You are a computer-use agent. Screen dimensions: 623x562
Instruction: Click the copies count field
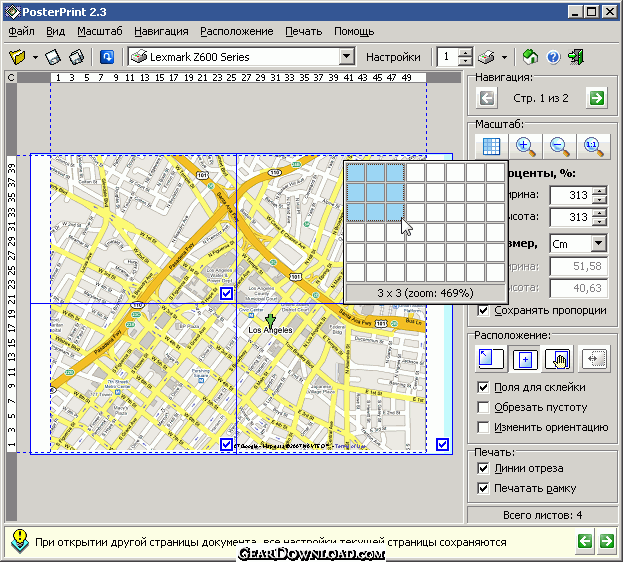tap(448, 57)
